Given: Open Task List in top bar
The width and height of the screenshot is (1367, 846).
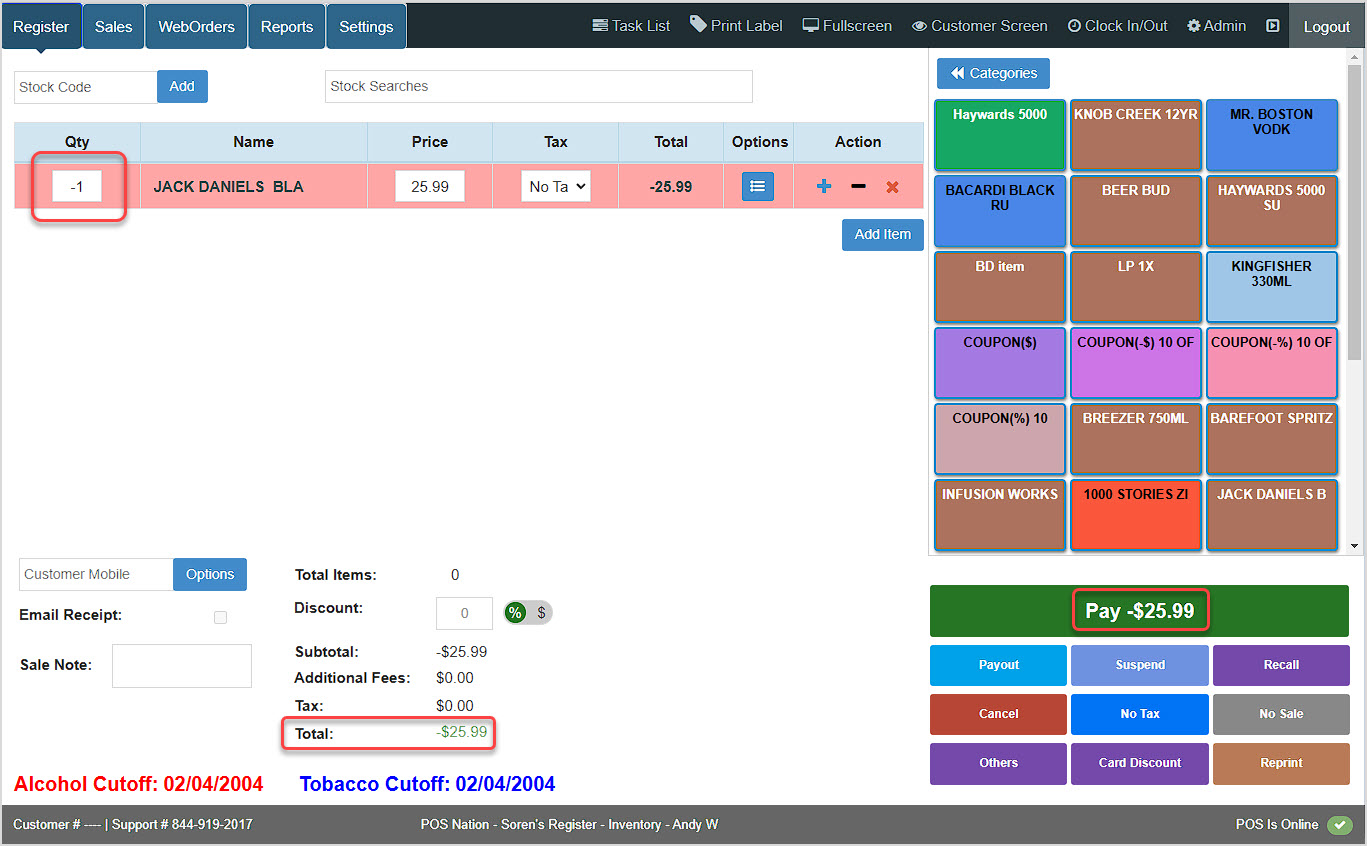Looking at the screenshot, I should tap(631, 26).
